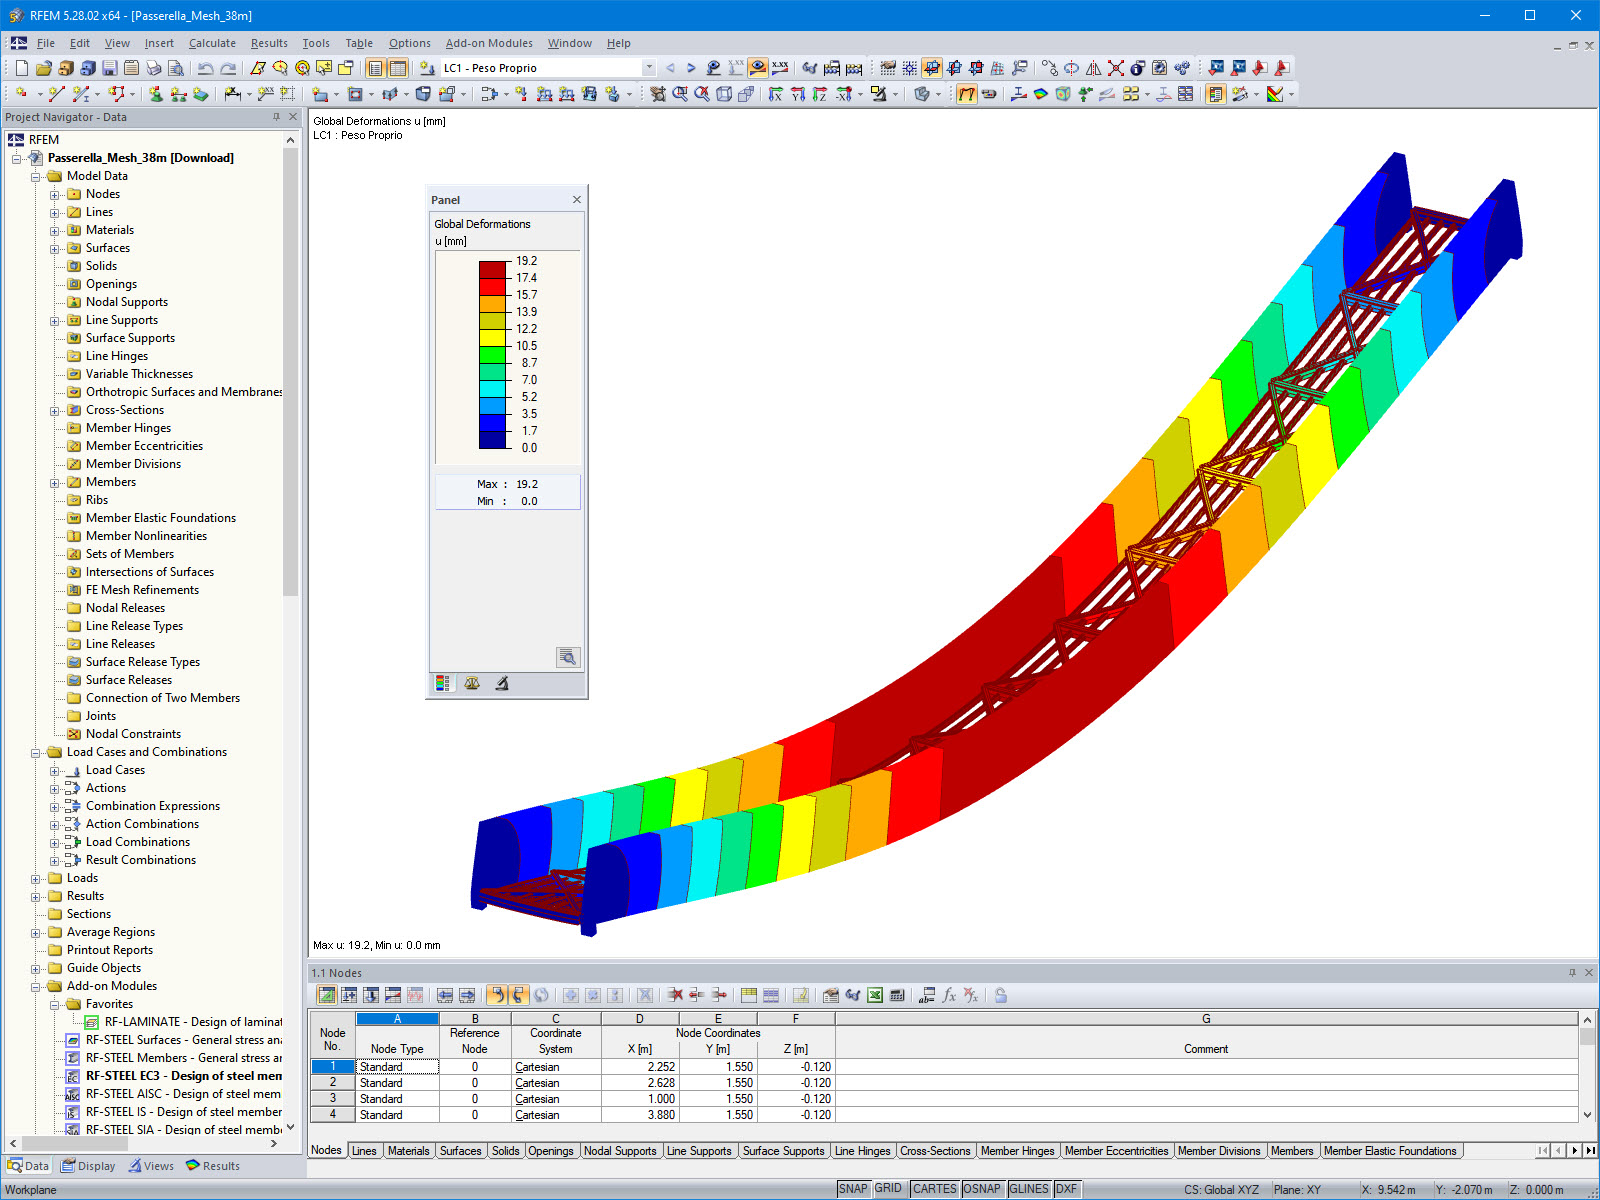This screenshot has width=1600, height=1200.
Task: Click the Excel export icon in table toolbar
Action: click(875, 995)
